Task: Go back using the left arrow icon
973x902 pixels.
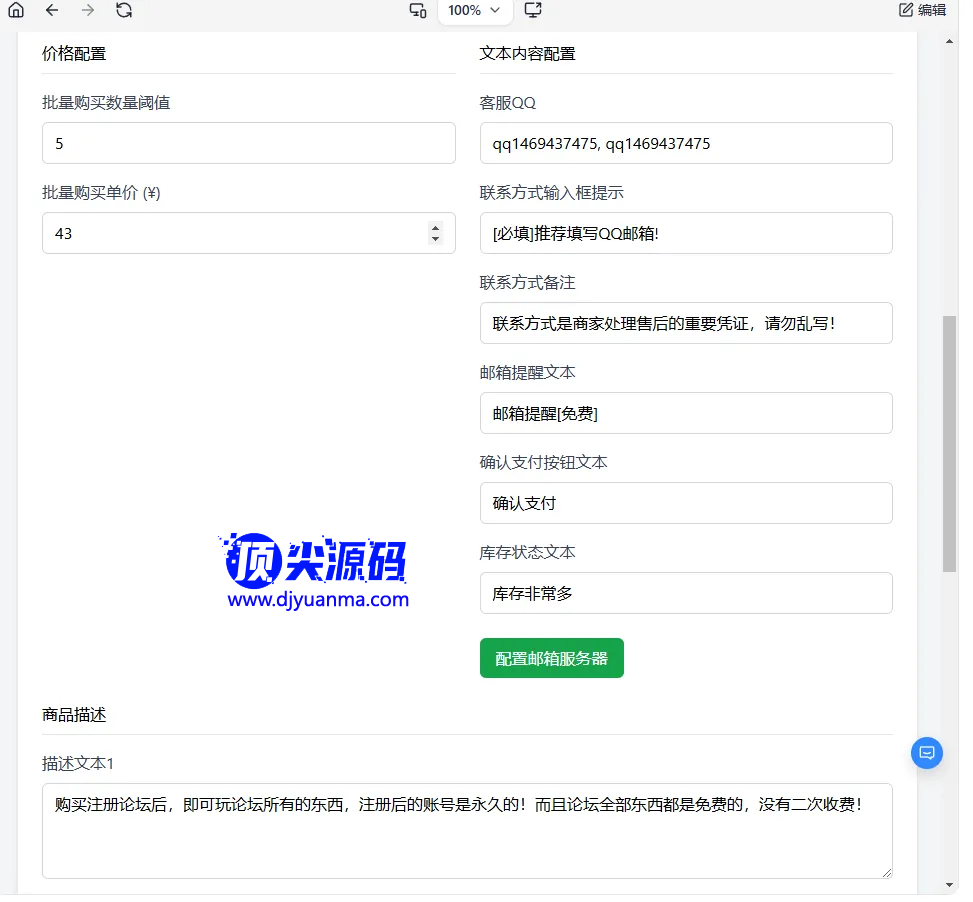Action: tap(52, 11)
